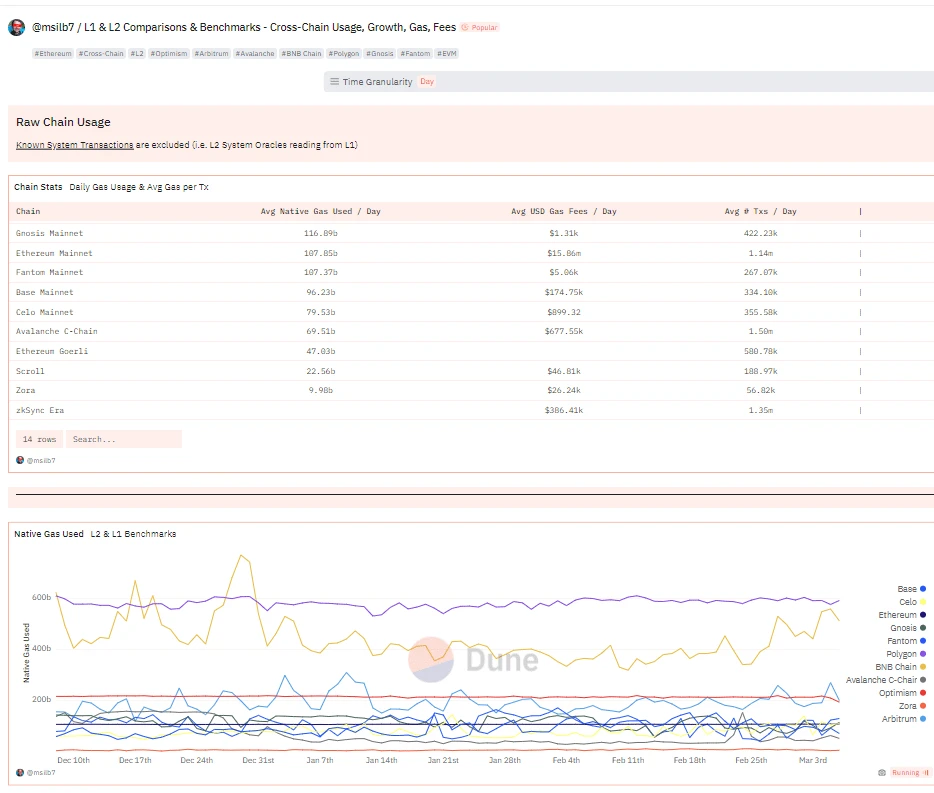This screenshot has height=793, width=934.
Task: Click the Popular badge icon
Action: 465,28
